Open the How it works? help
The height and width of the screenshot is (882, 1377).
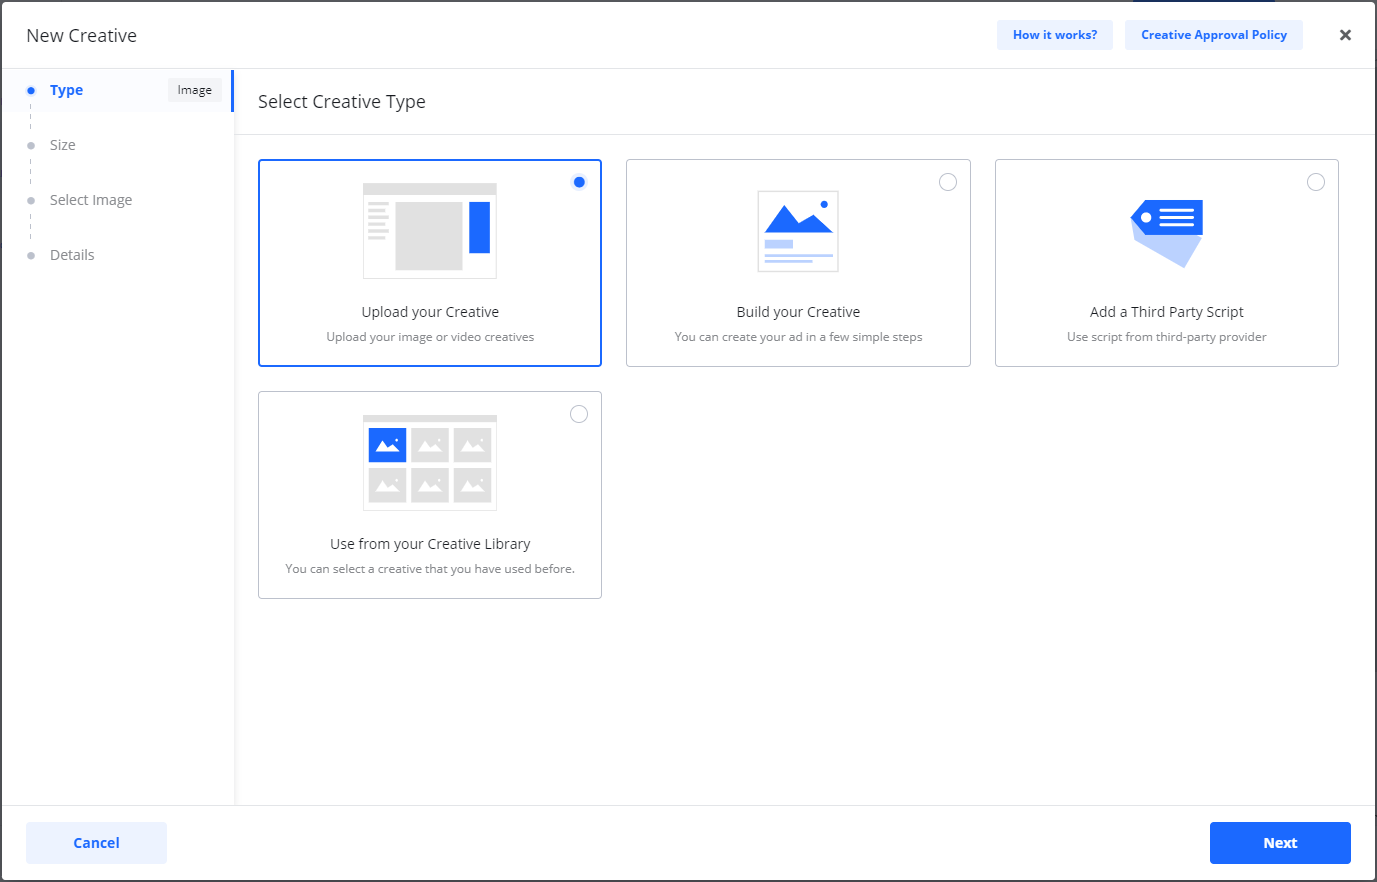(1054, 35)
